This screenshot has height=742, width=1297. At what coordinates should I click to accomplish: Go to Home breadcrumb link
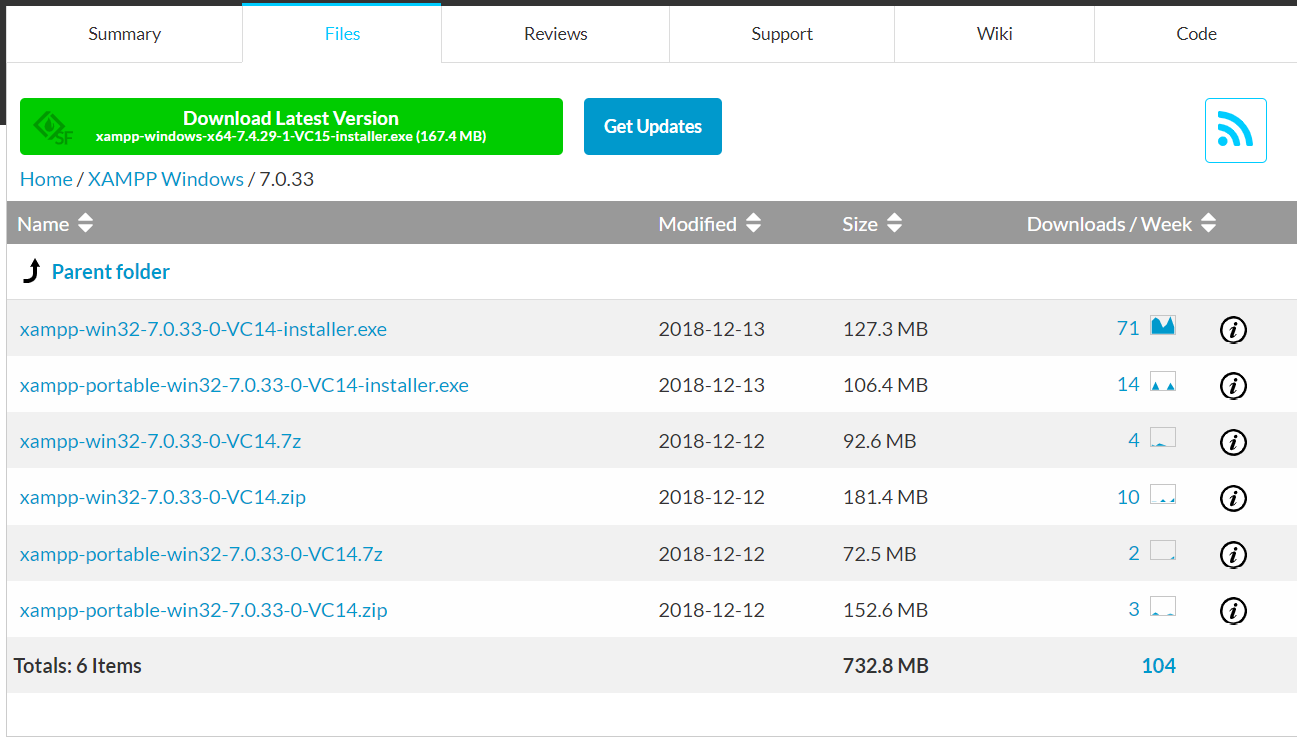point(46,179)
